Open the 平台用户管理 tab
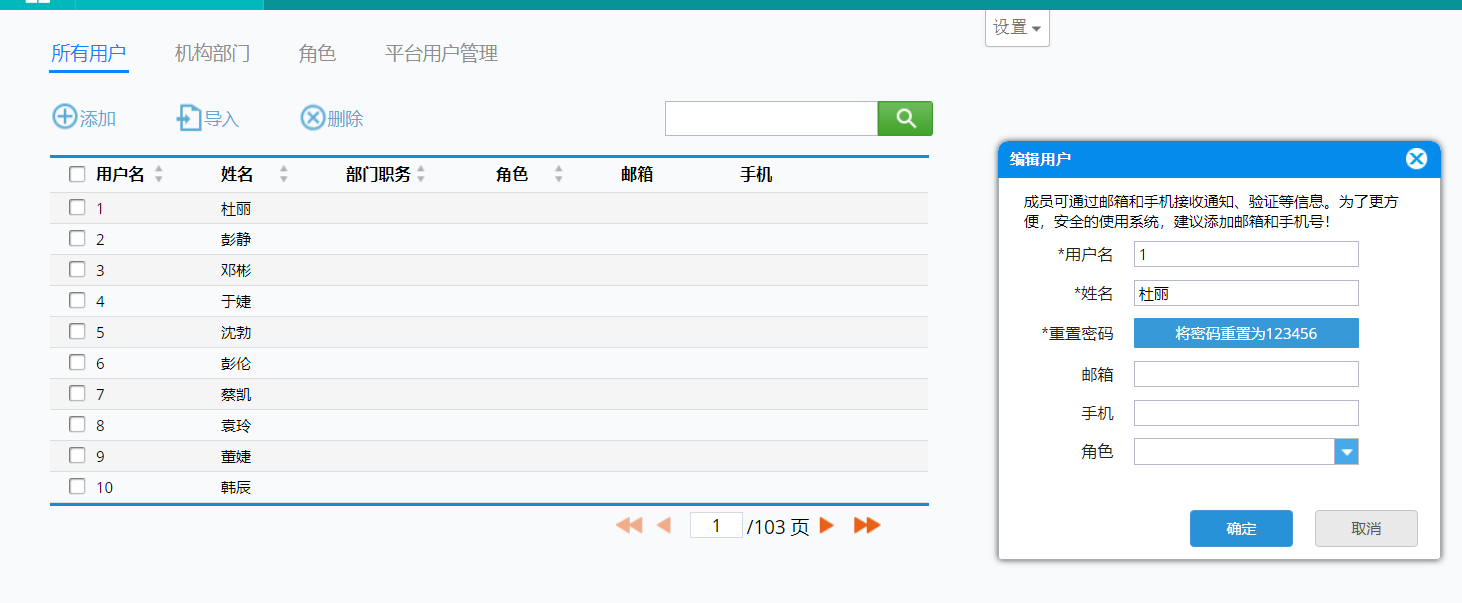 point(441,54)
